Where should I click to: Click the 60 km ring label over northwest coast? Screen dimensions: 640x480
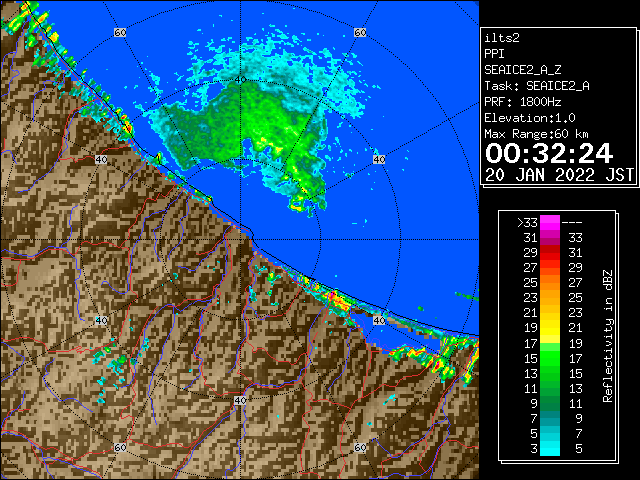click(x=120, y=32)
